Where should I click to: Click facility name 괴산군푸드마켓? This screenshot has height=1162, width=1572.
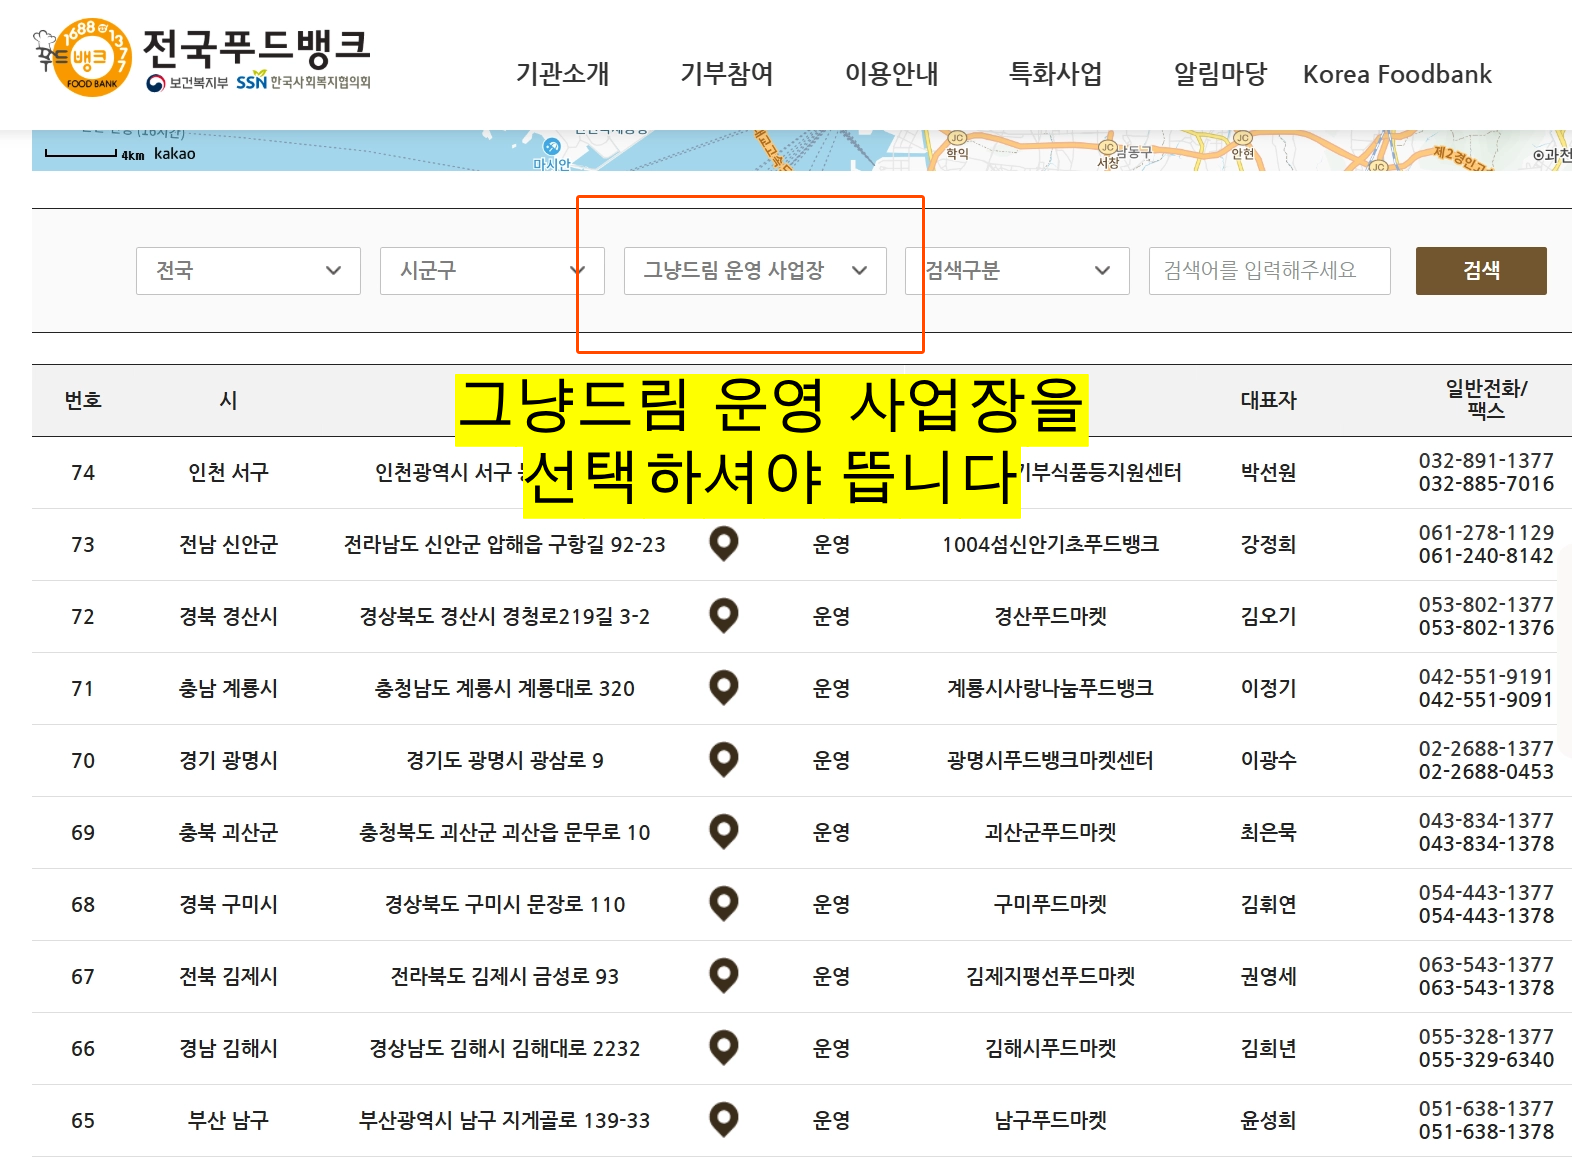1050,832
